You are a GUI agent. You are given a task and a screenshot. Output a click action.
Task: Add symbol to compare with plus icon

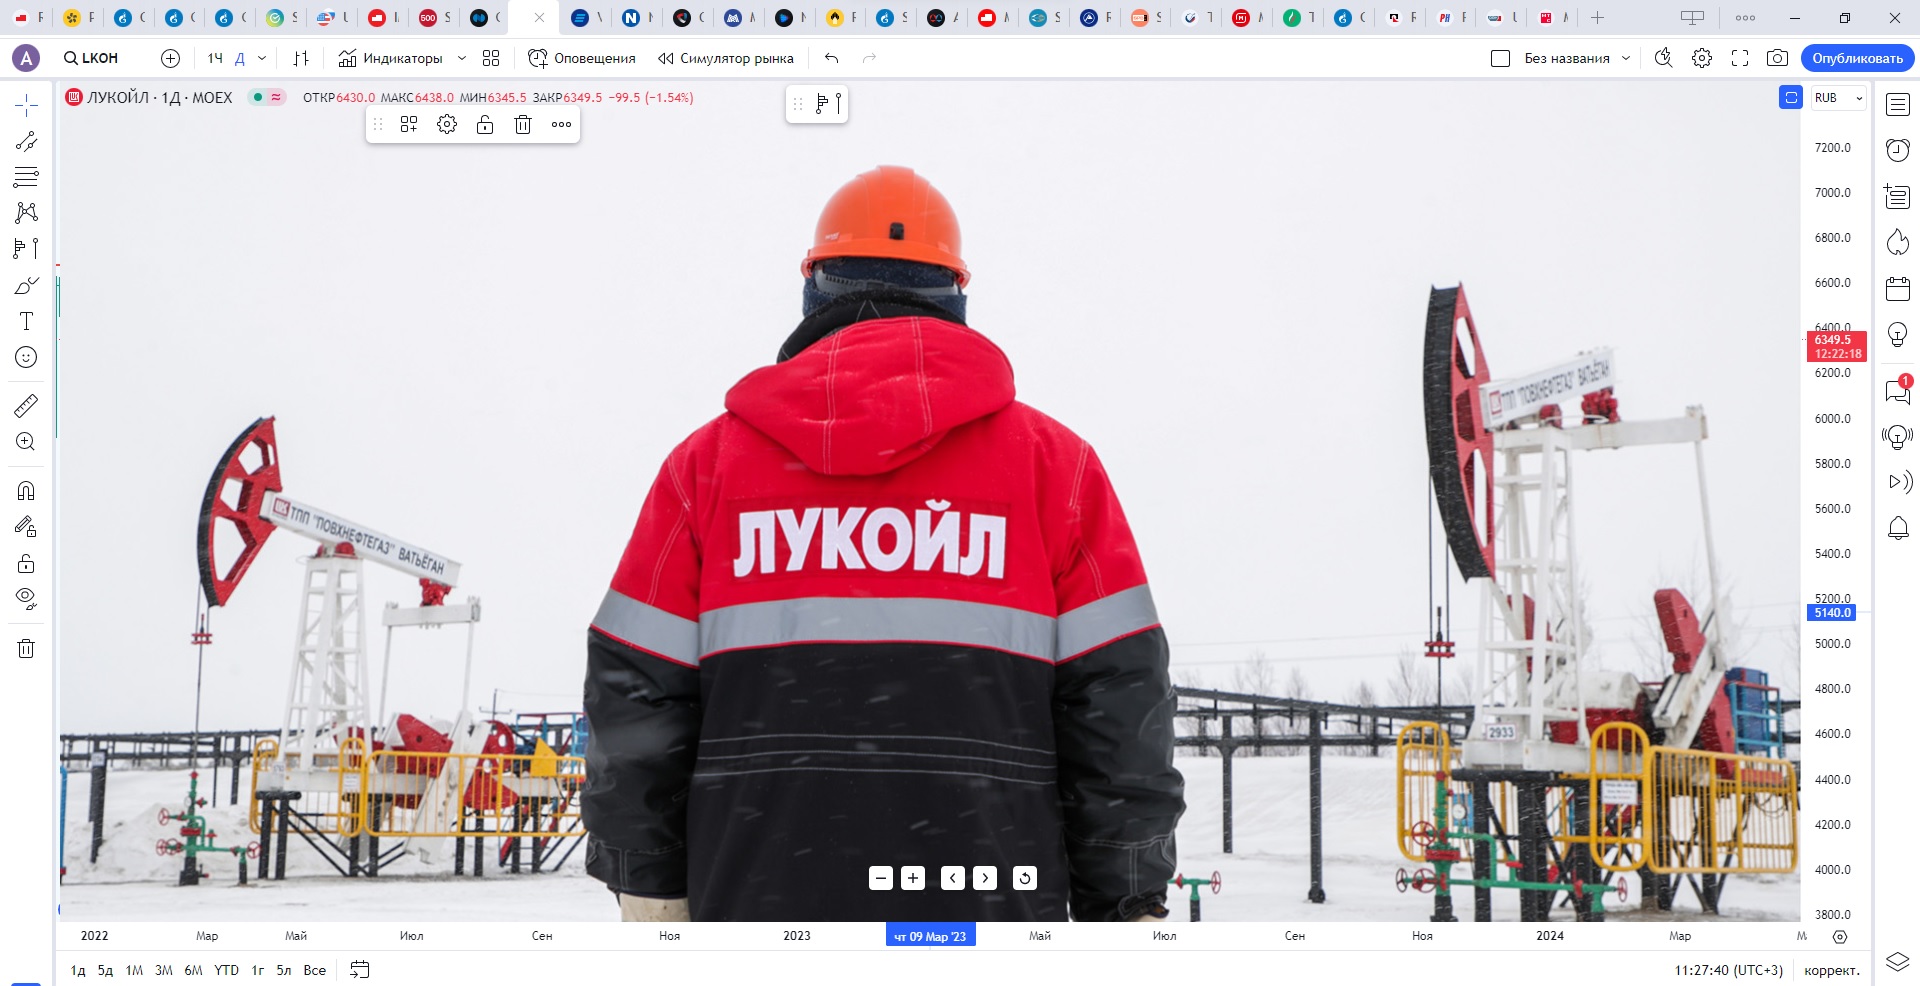[171, 58]
